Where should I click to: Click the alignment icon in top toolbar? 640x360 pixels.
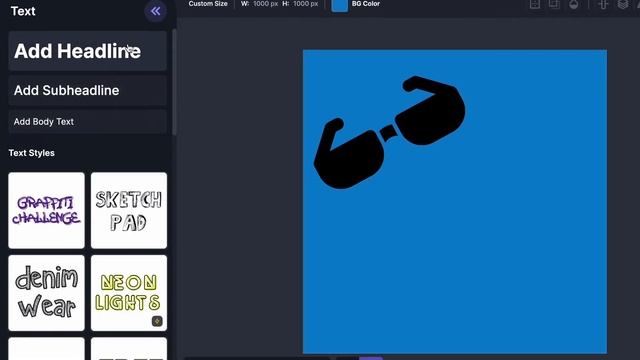[x=603, y=4]
